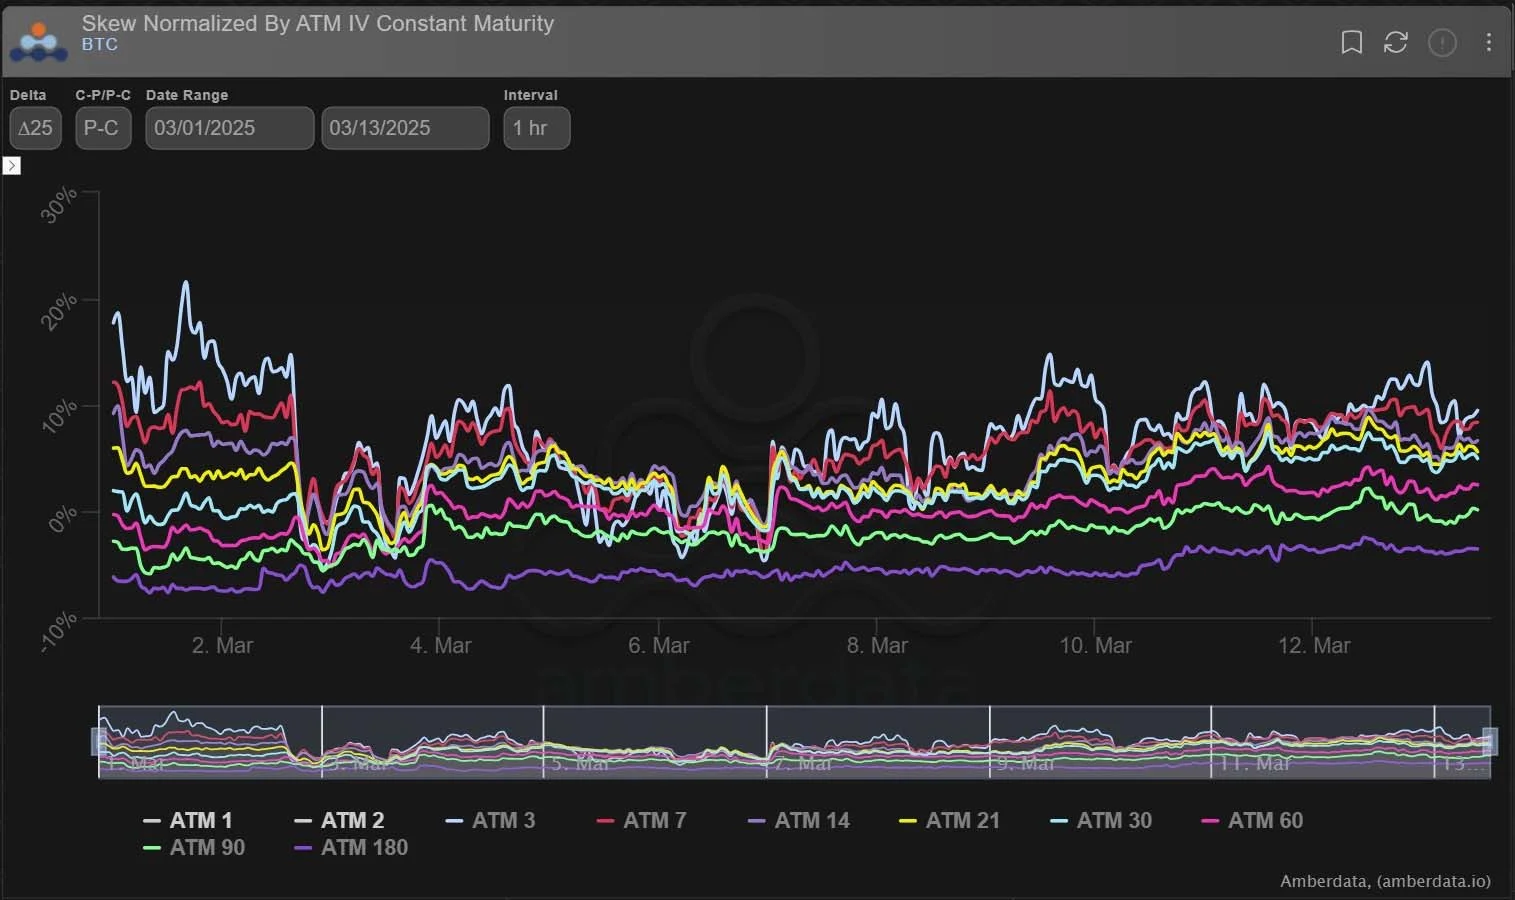The height and width of the screenshot is (900, 1515).
Task: Toggle ATM 14 series in legend
Action: click(x=799, y=821)
